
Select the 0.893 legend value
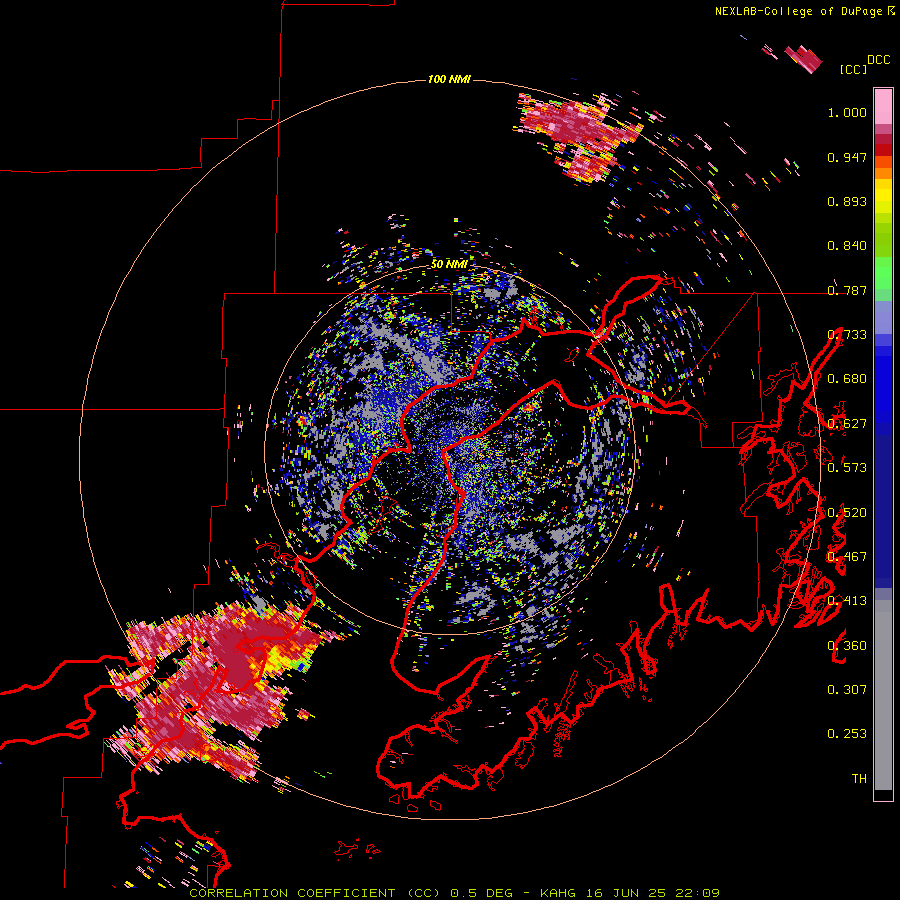tap(847, 201)
